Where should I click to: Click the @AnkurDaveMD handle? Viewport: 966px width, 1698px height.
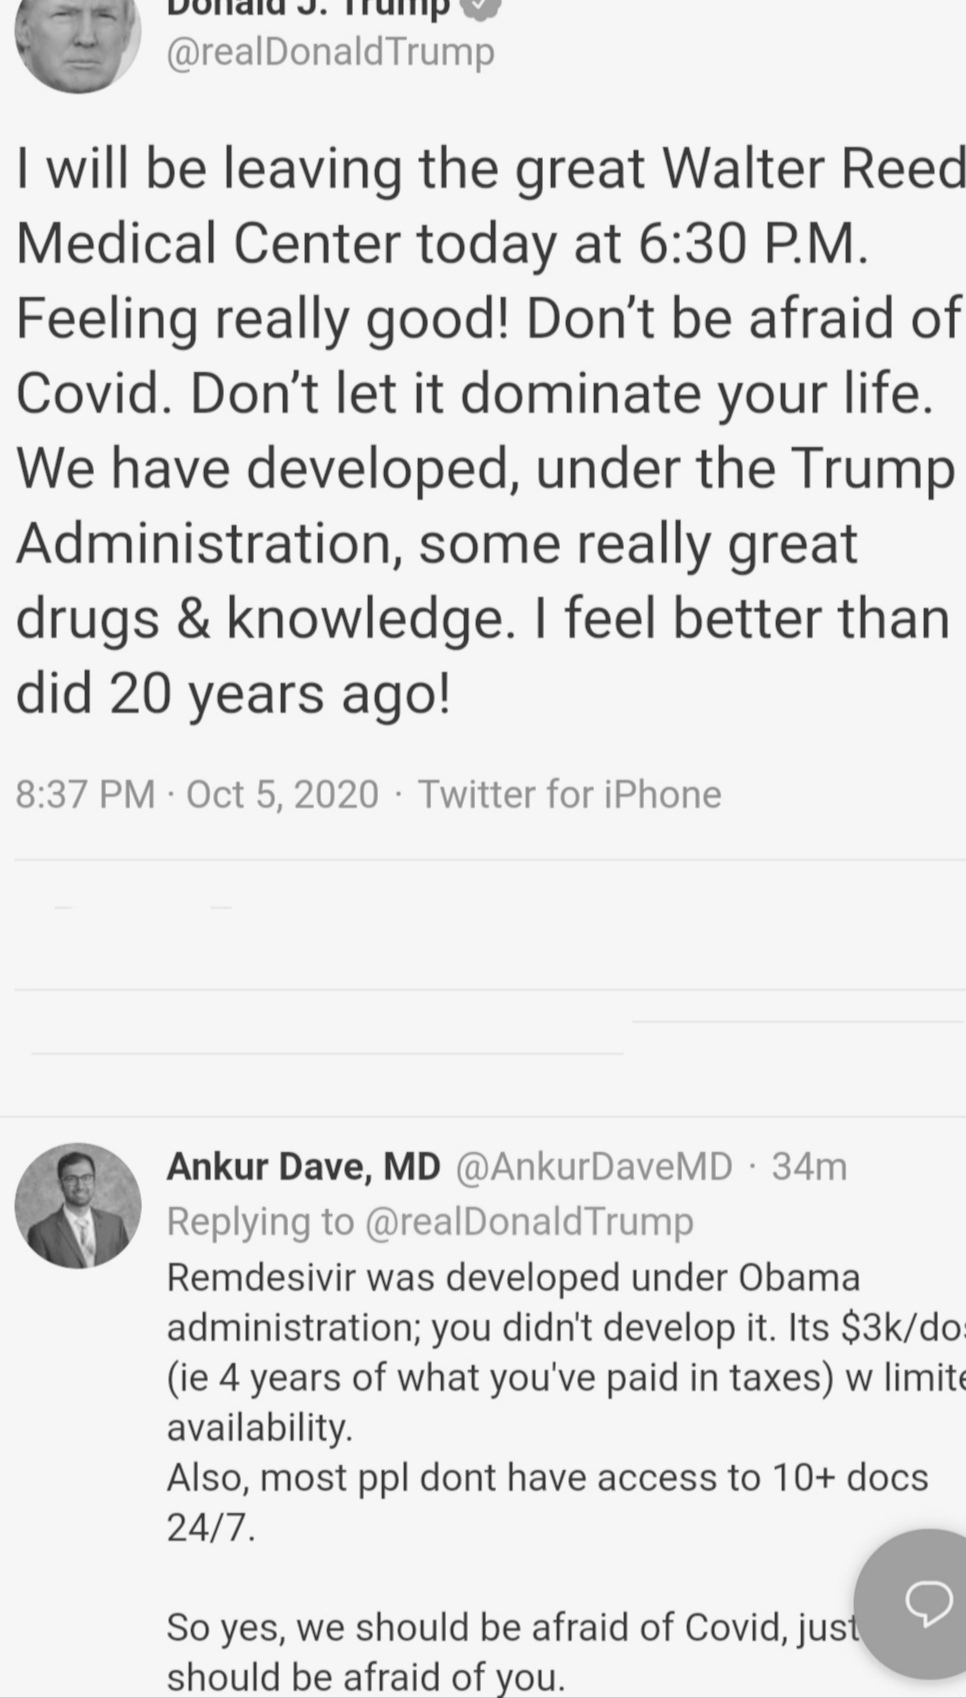594,1166
